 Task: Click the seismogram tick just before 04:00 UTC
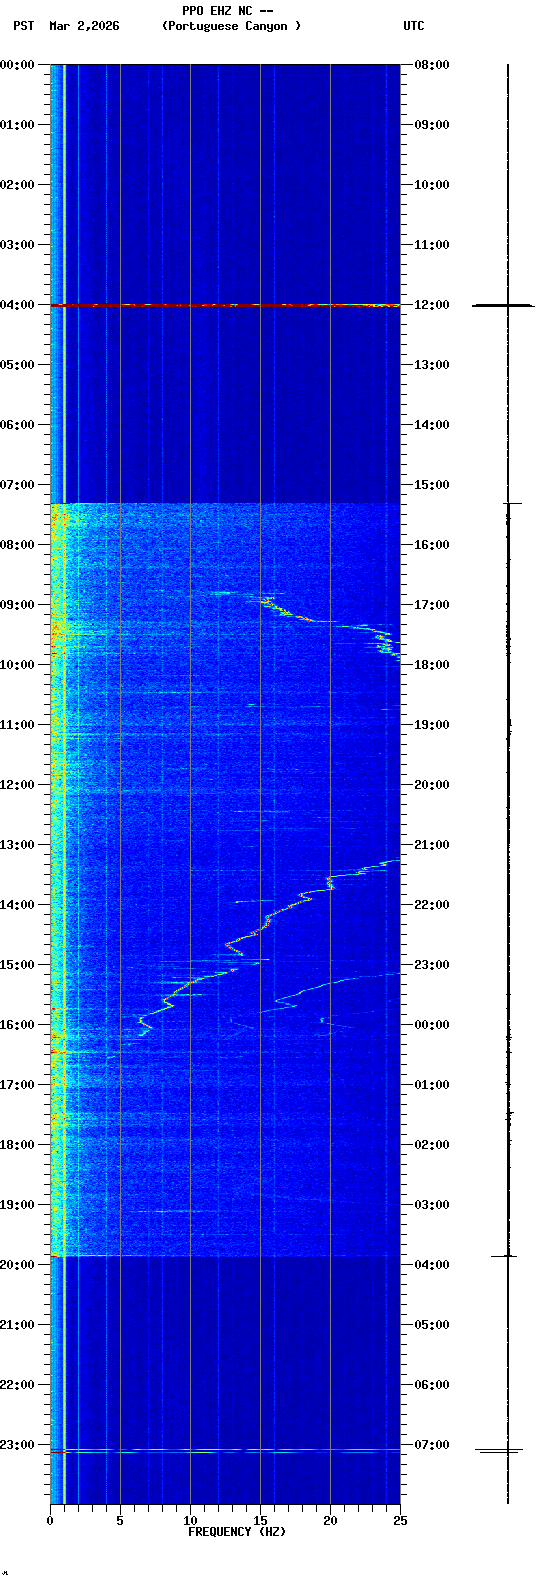tap(504, 1256)
